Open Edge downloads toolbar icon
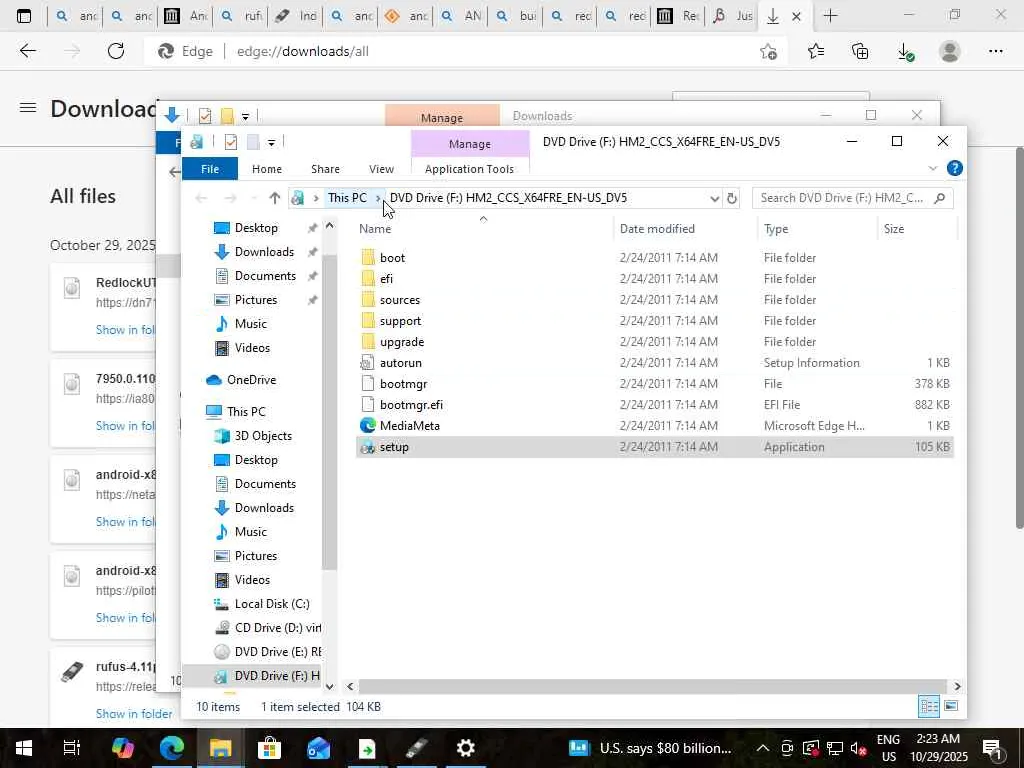Screen dimensions: 1024x768 (x=905, y=52)
